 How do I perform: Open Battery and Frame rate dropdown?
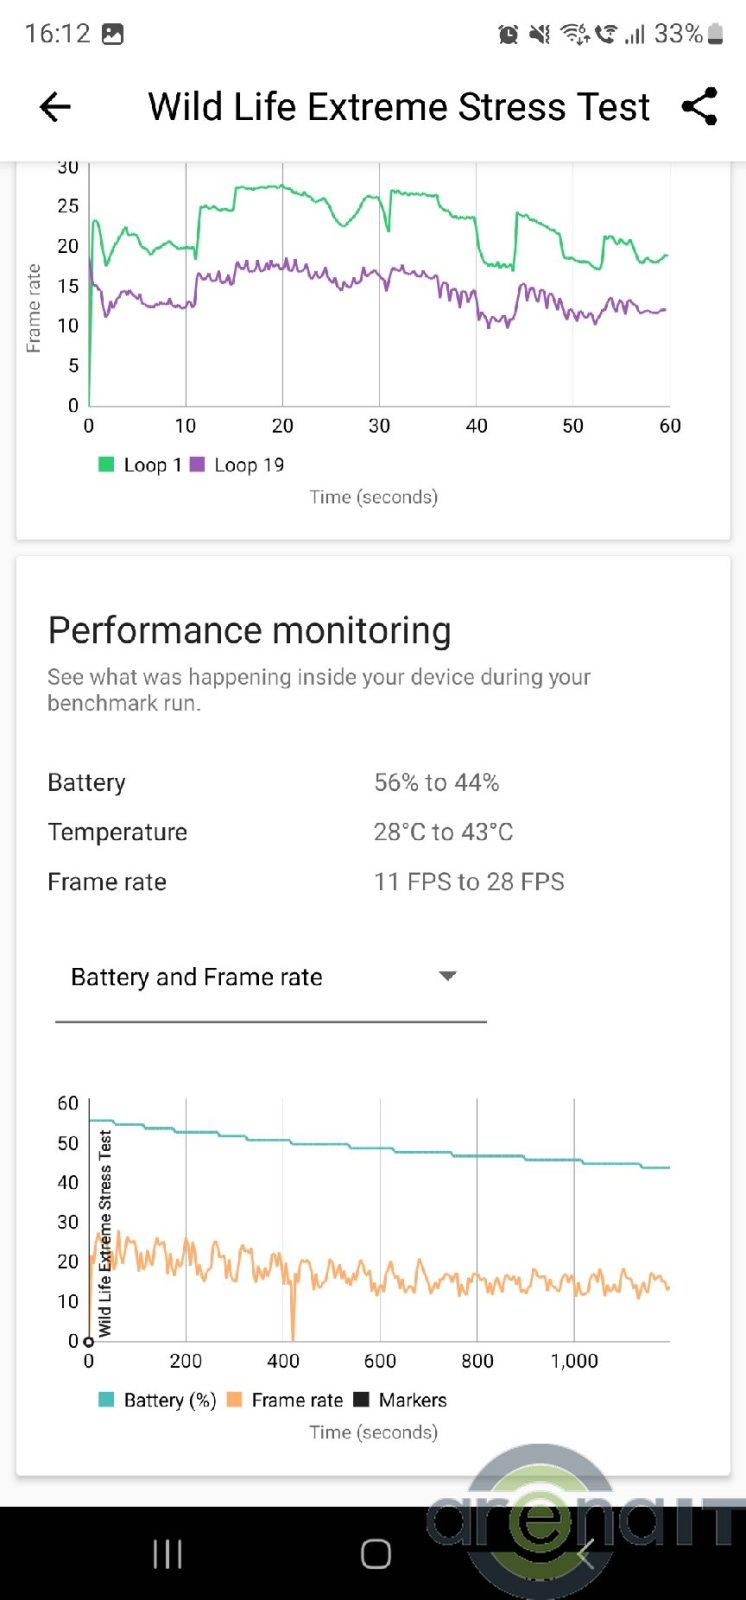(x=196, y=977)
